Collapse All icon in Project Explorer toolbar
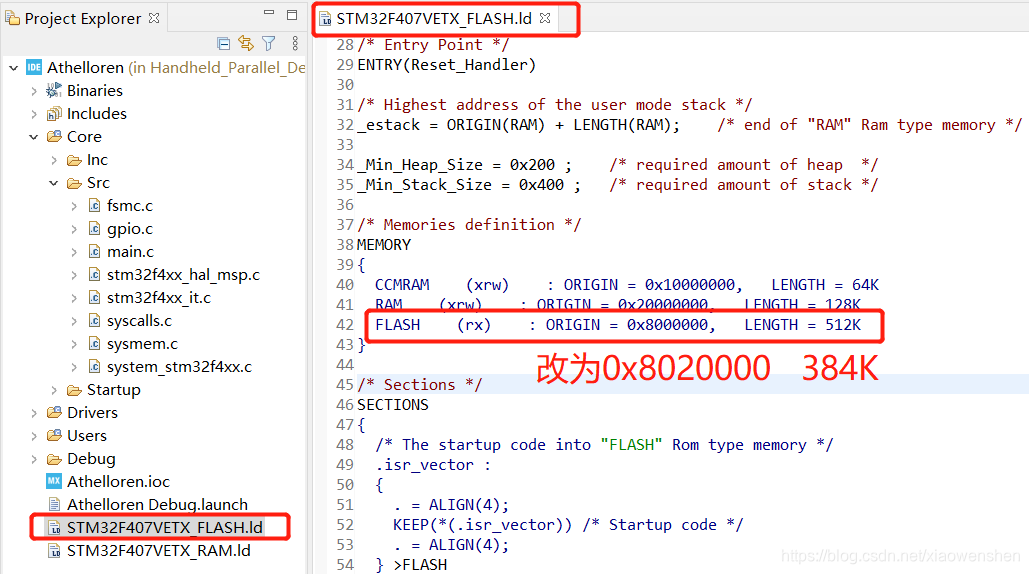The image size is (1029, 574). 224,44
